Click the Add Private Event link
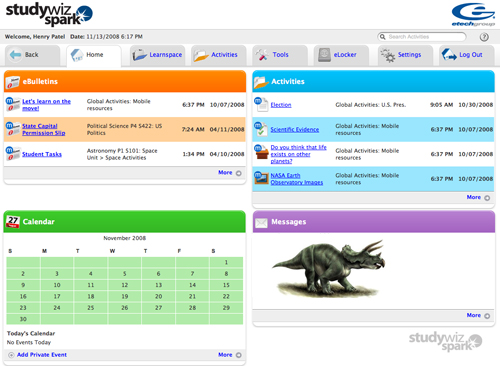The image size is (500, 366). [42, 355]
